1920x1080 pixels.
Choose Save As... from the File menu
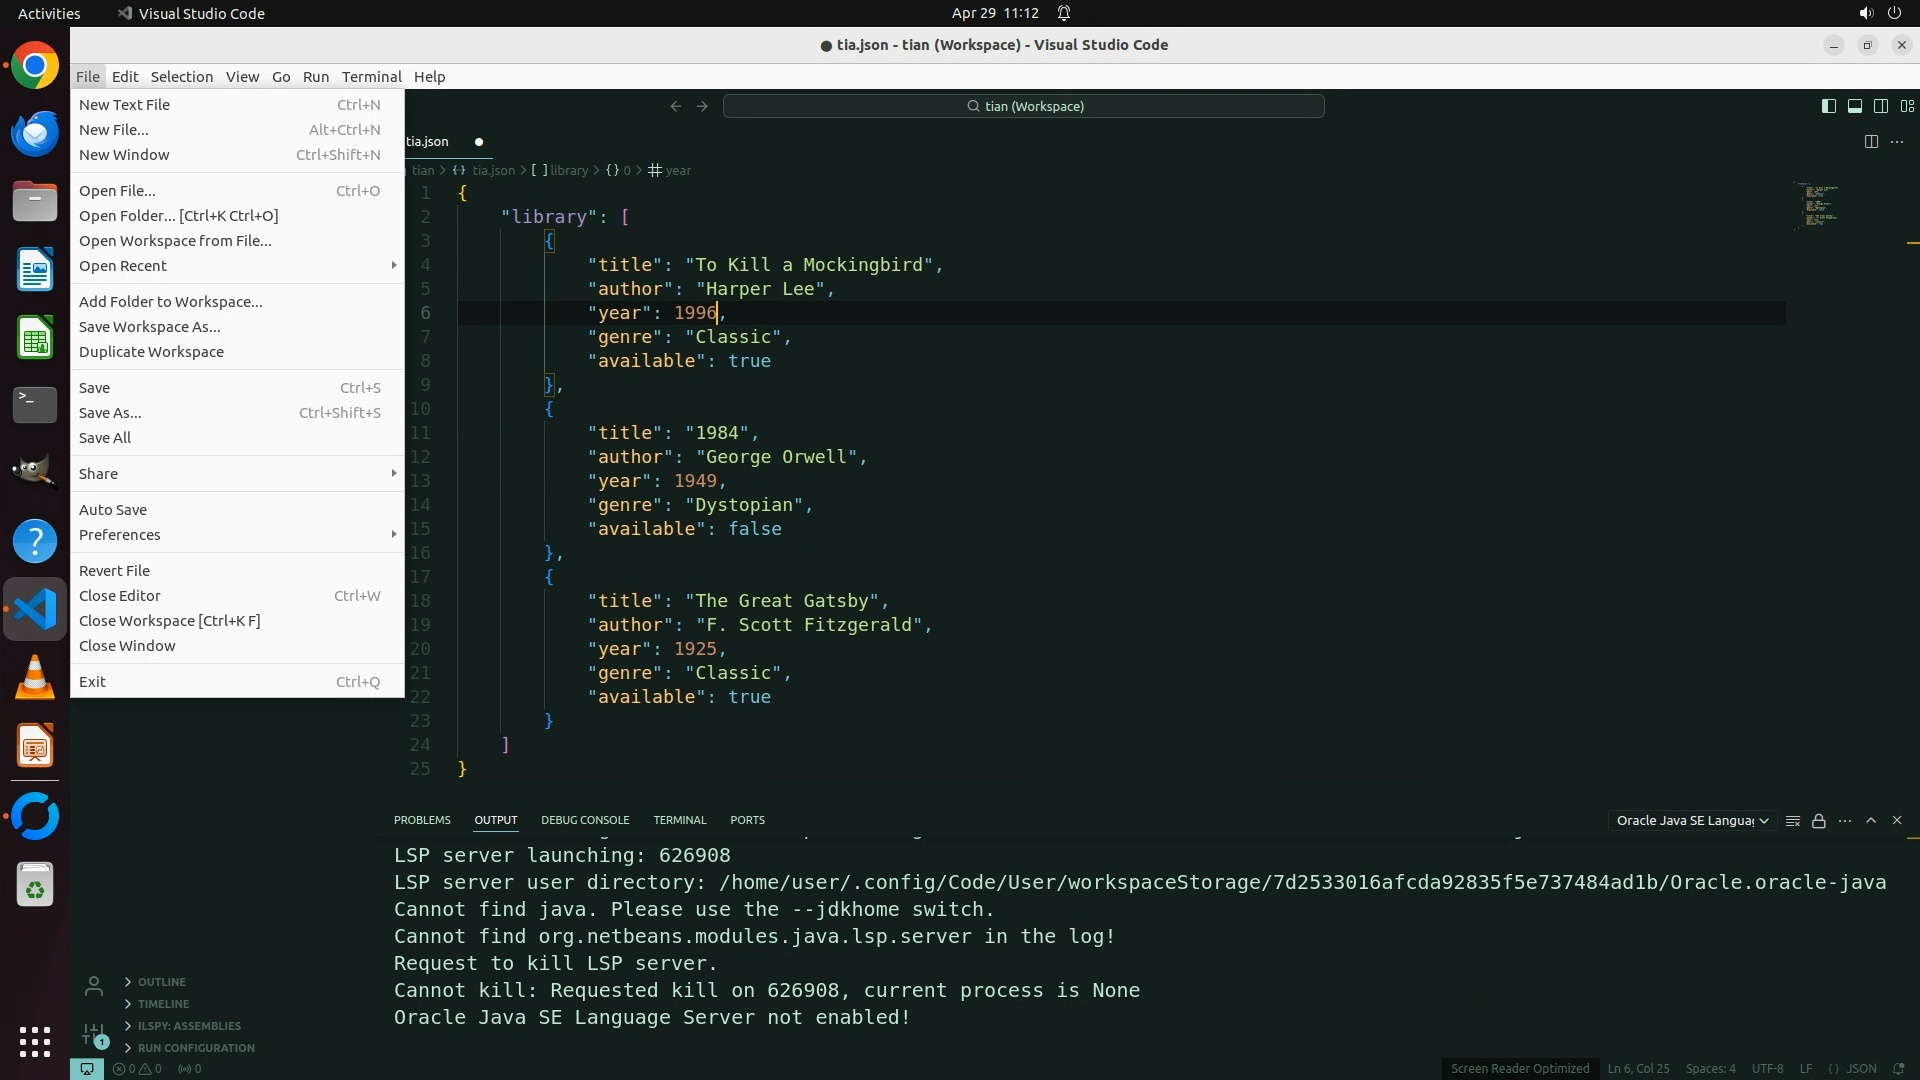110,413
